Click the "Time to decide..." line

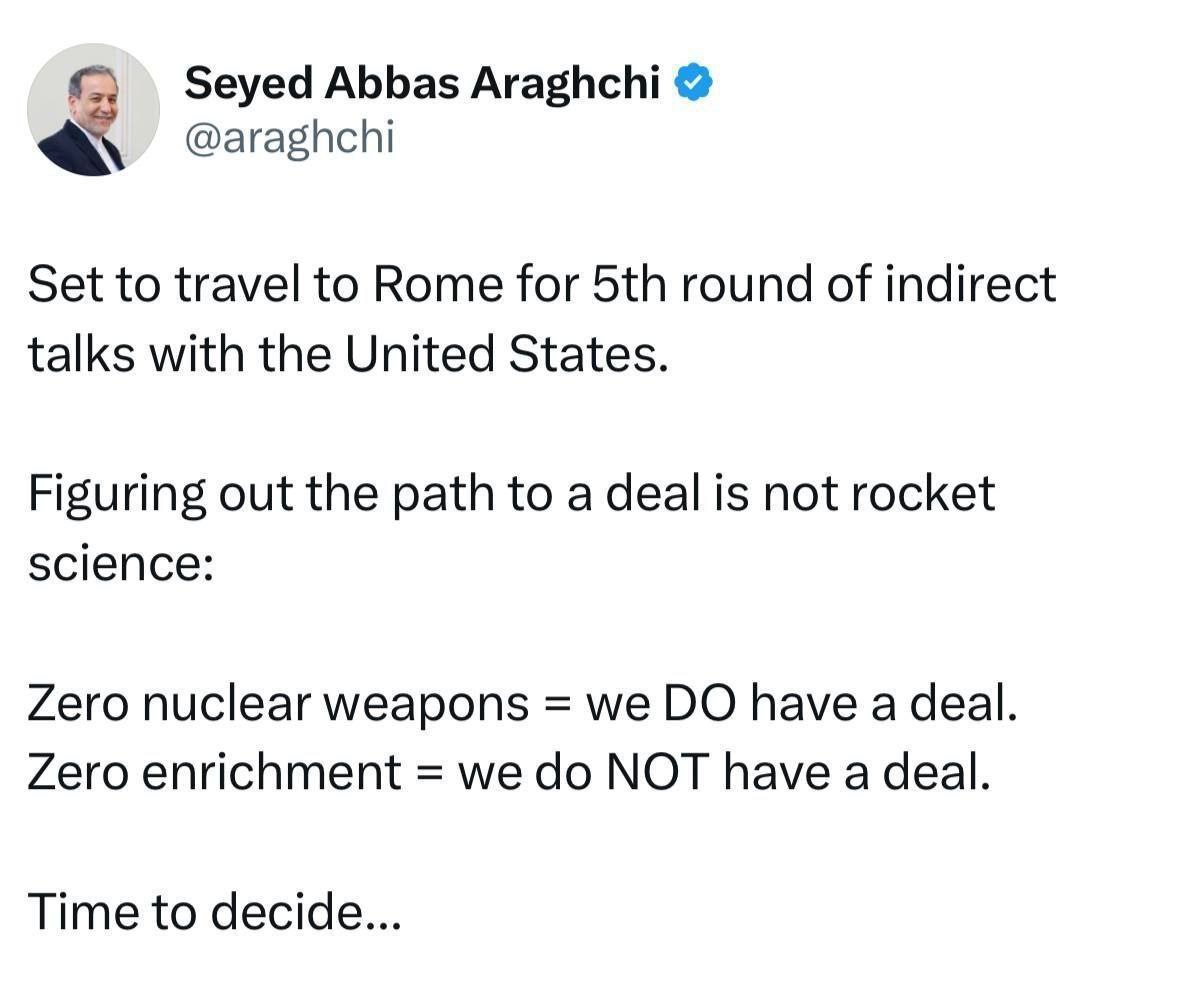(214, 912)
